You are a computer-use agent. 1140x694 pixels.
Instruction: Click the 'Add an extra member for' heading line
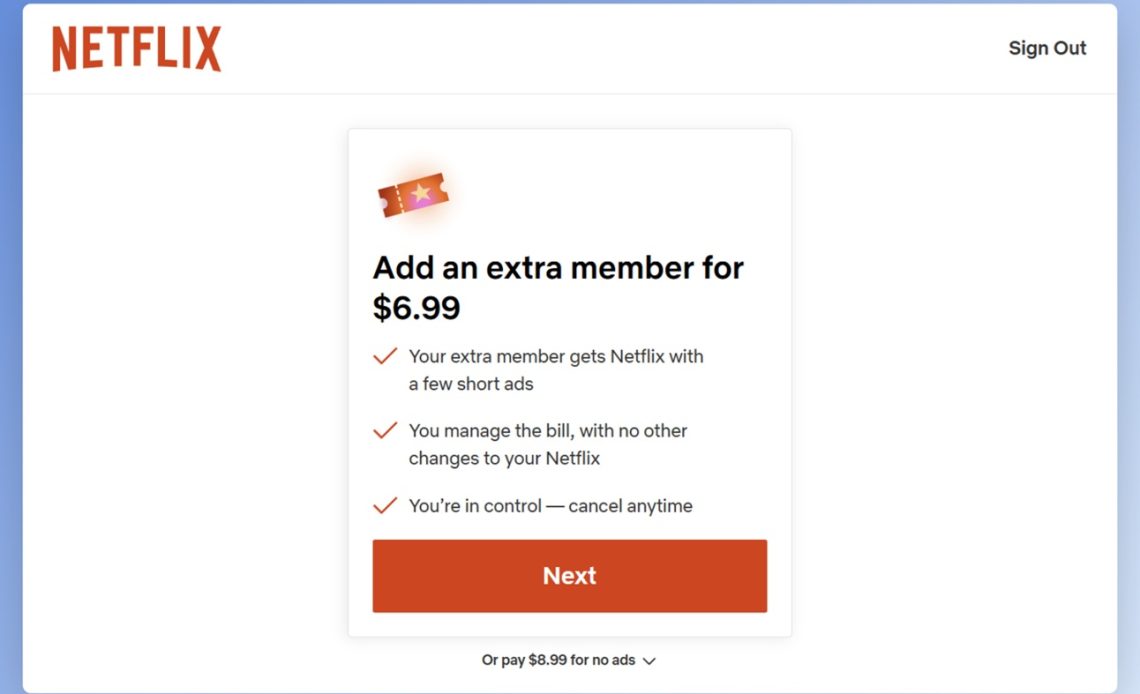click(x=558, y=268)
